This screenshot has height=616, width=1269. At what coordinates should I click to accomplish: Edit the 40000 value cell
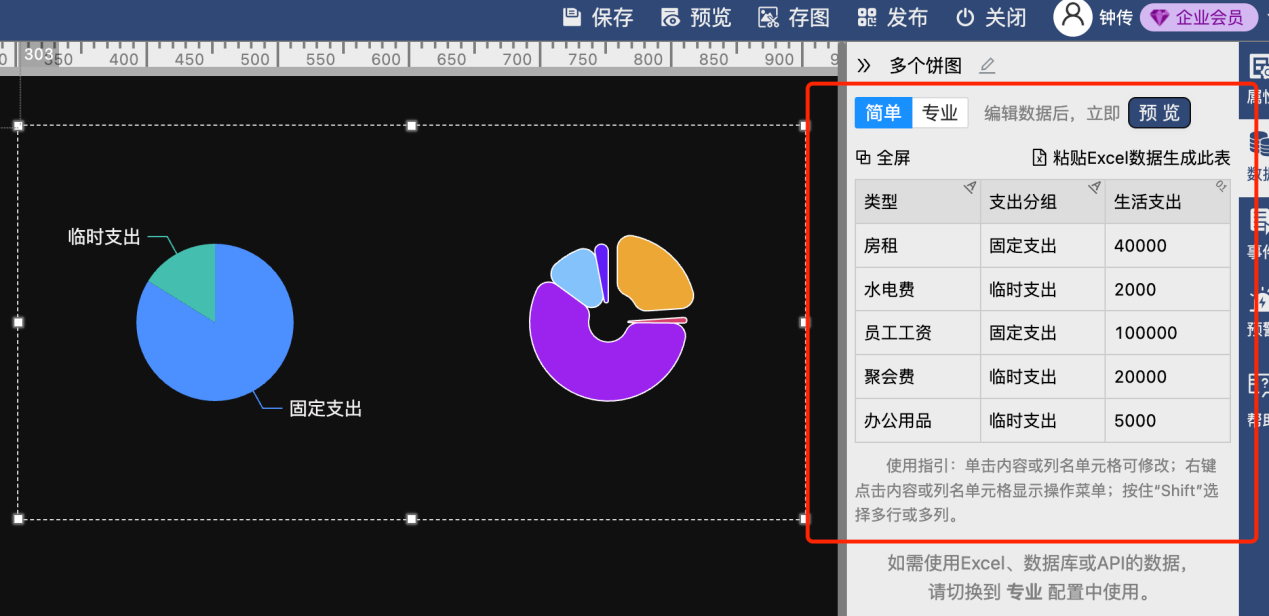(x=1167, y=246)
